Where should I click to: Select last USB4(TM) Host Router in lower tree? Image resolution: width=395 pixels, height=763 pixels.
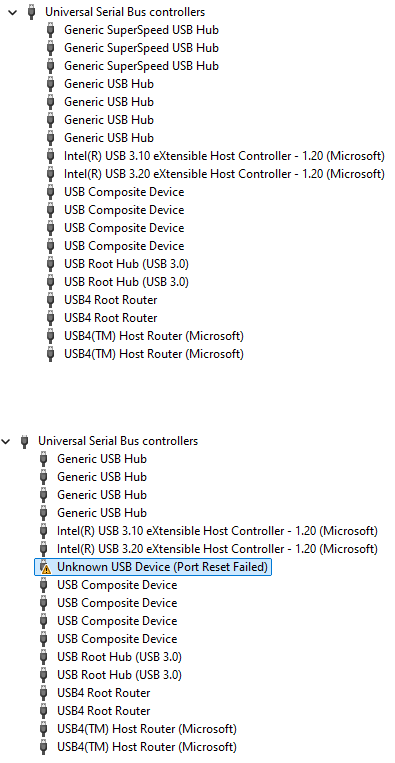pos(147,746)
